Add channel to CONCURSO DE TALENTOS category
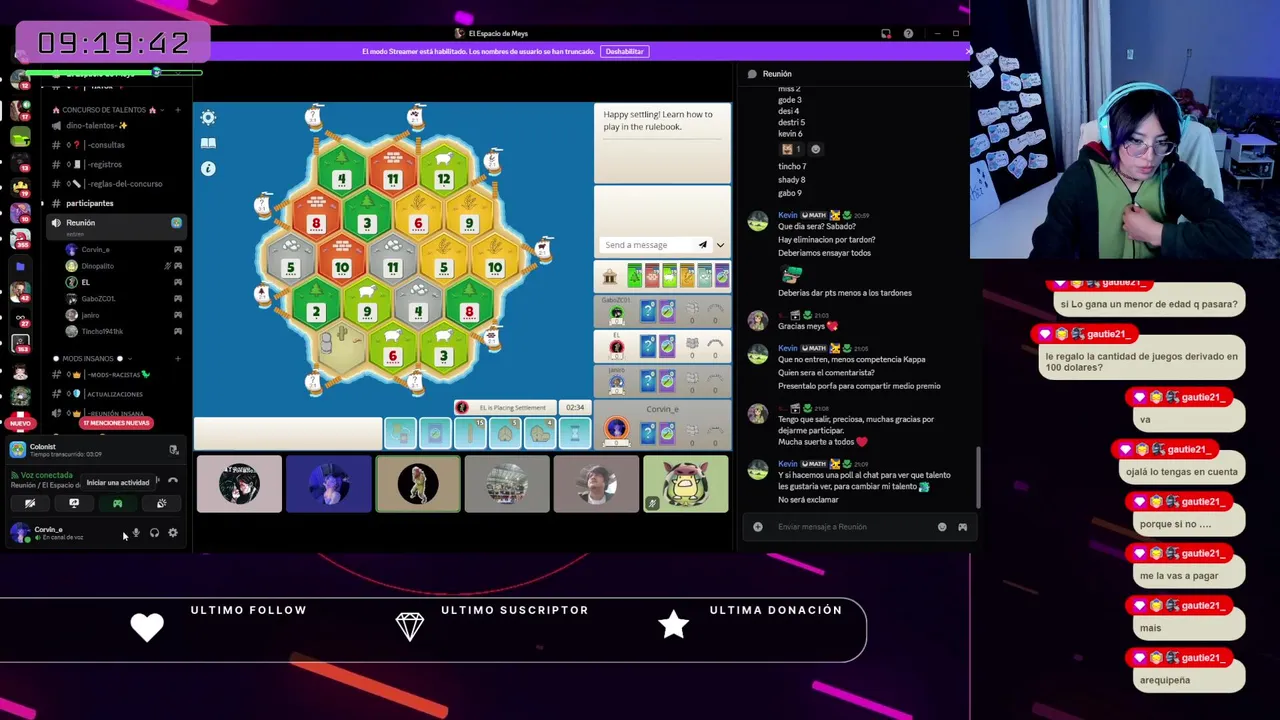This screenshot has height=720, width=1280. coord(177,110)
